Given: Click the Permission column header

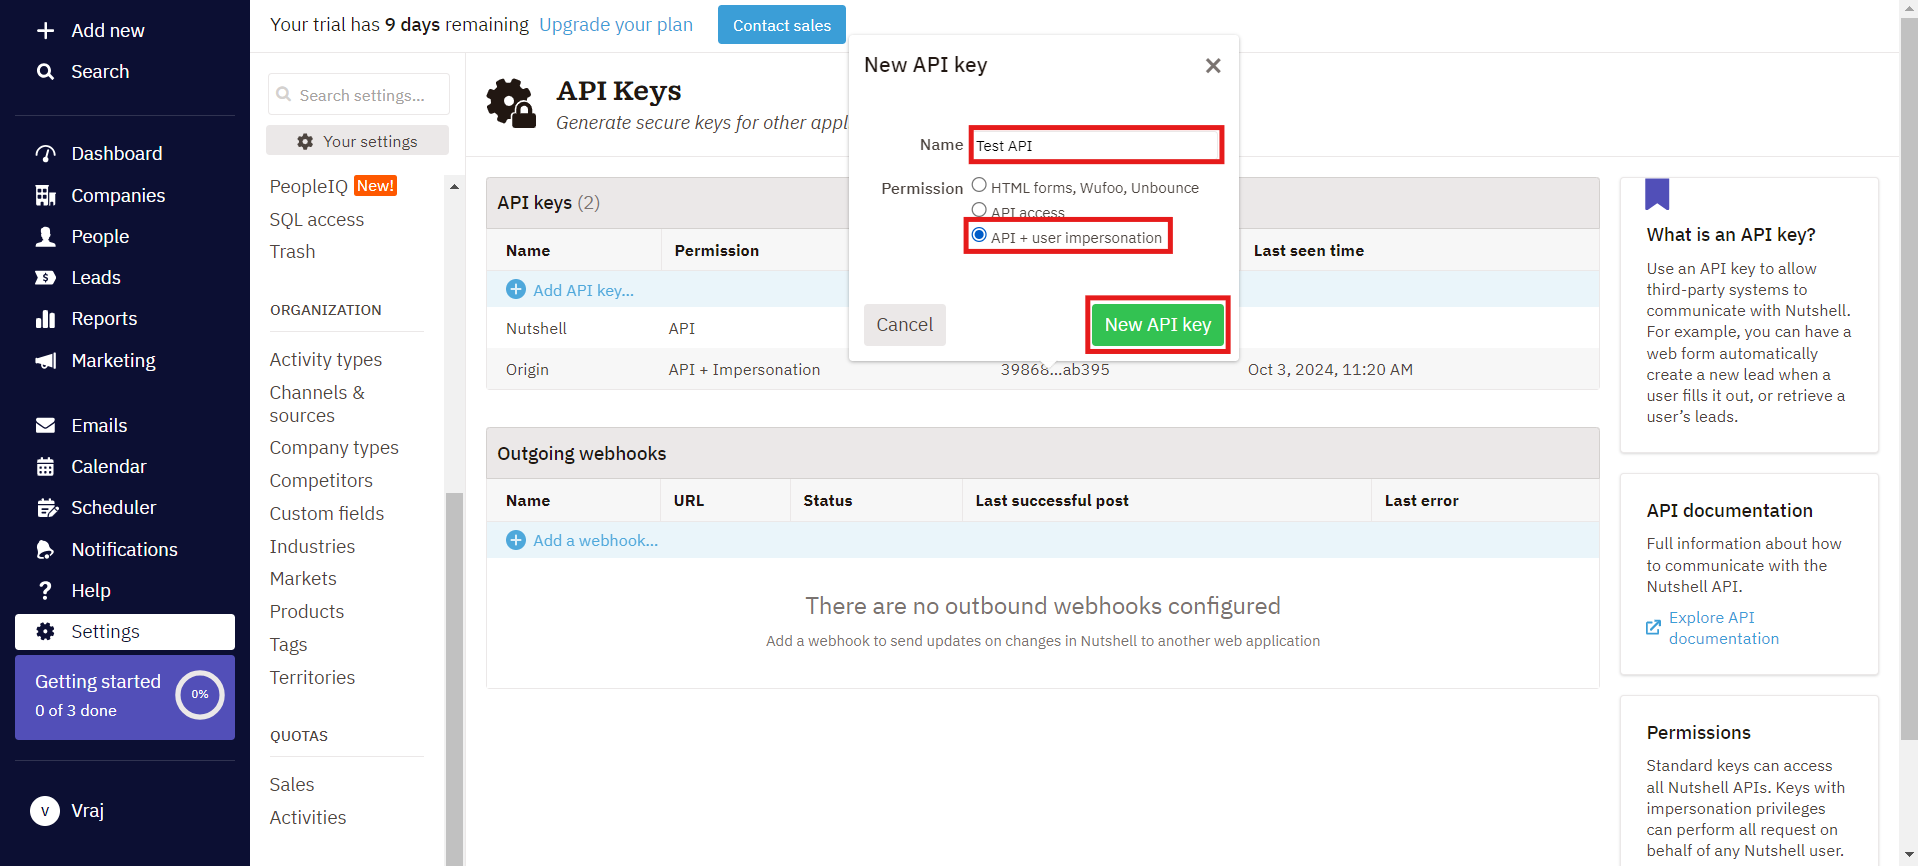Looking at the screenshot, I should pyautogui.click(x=716, y=250).
